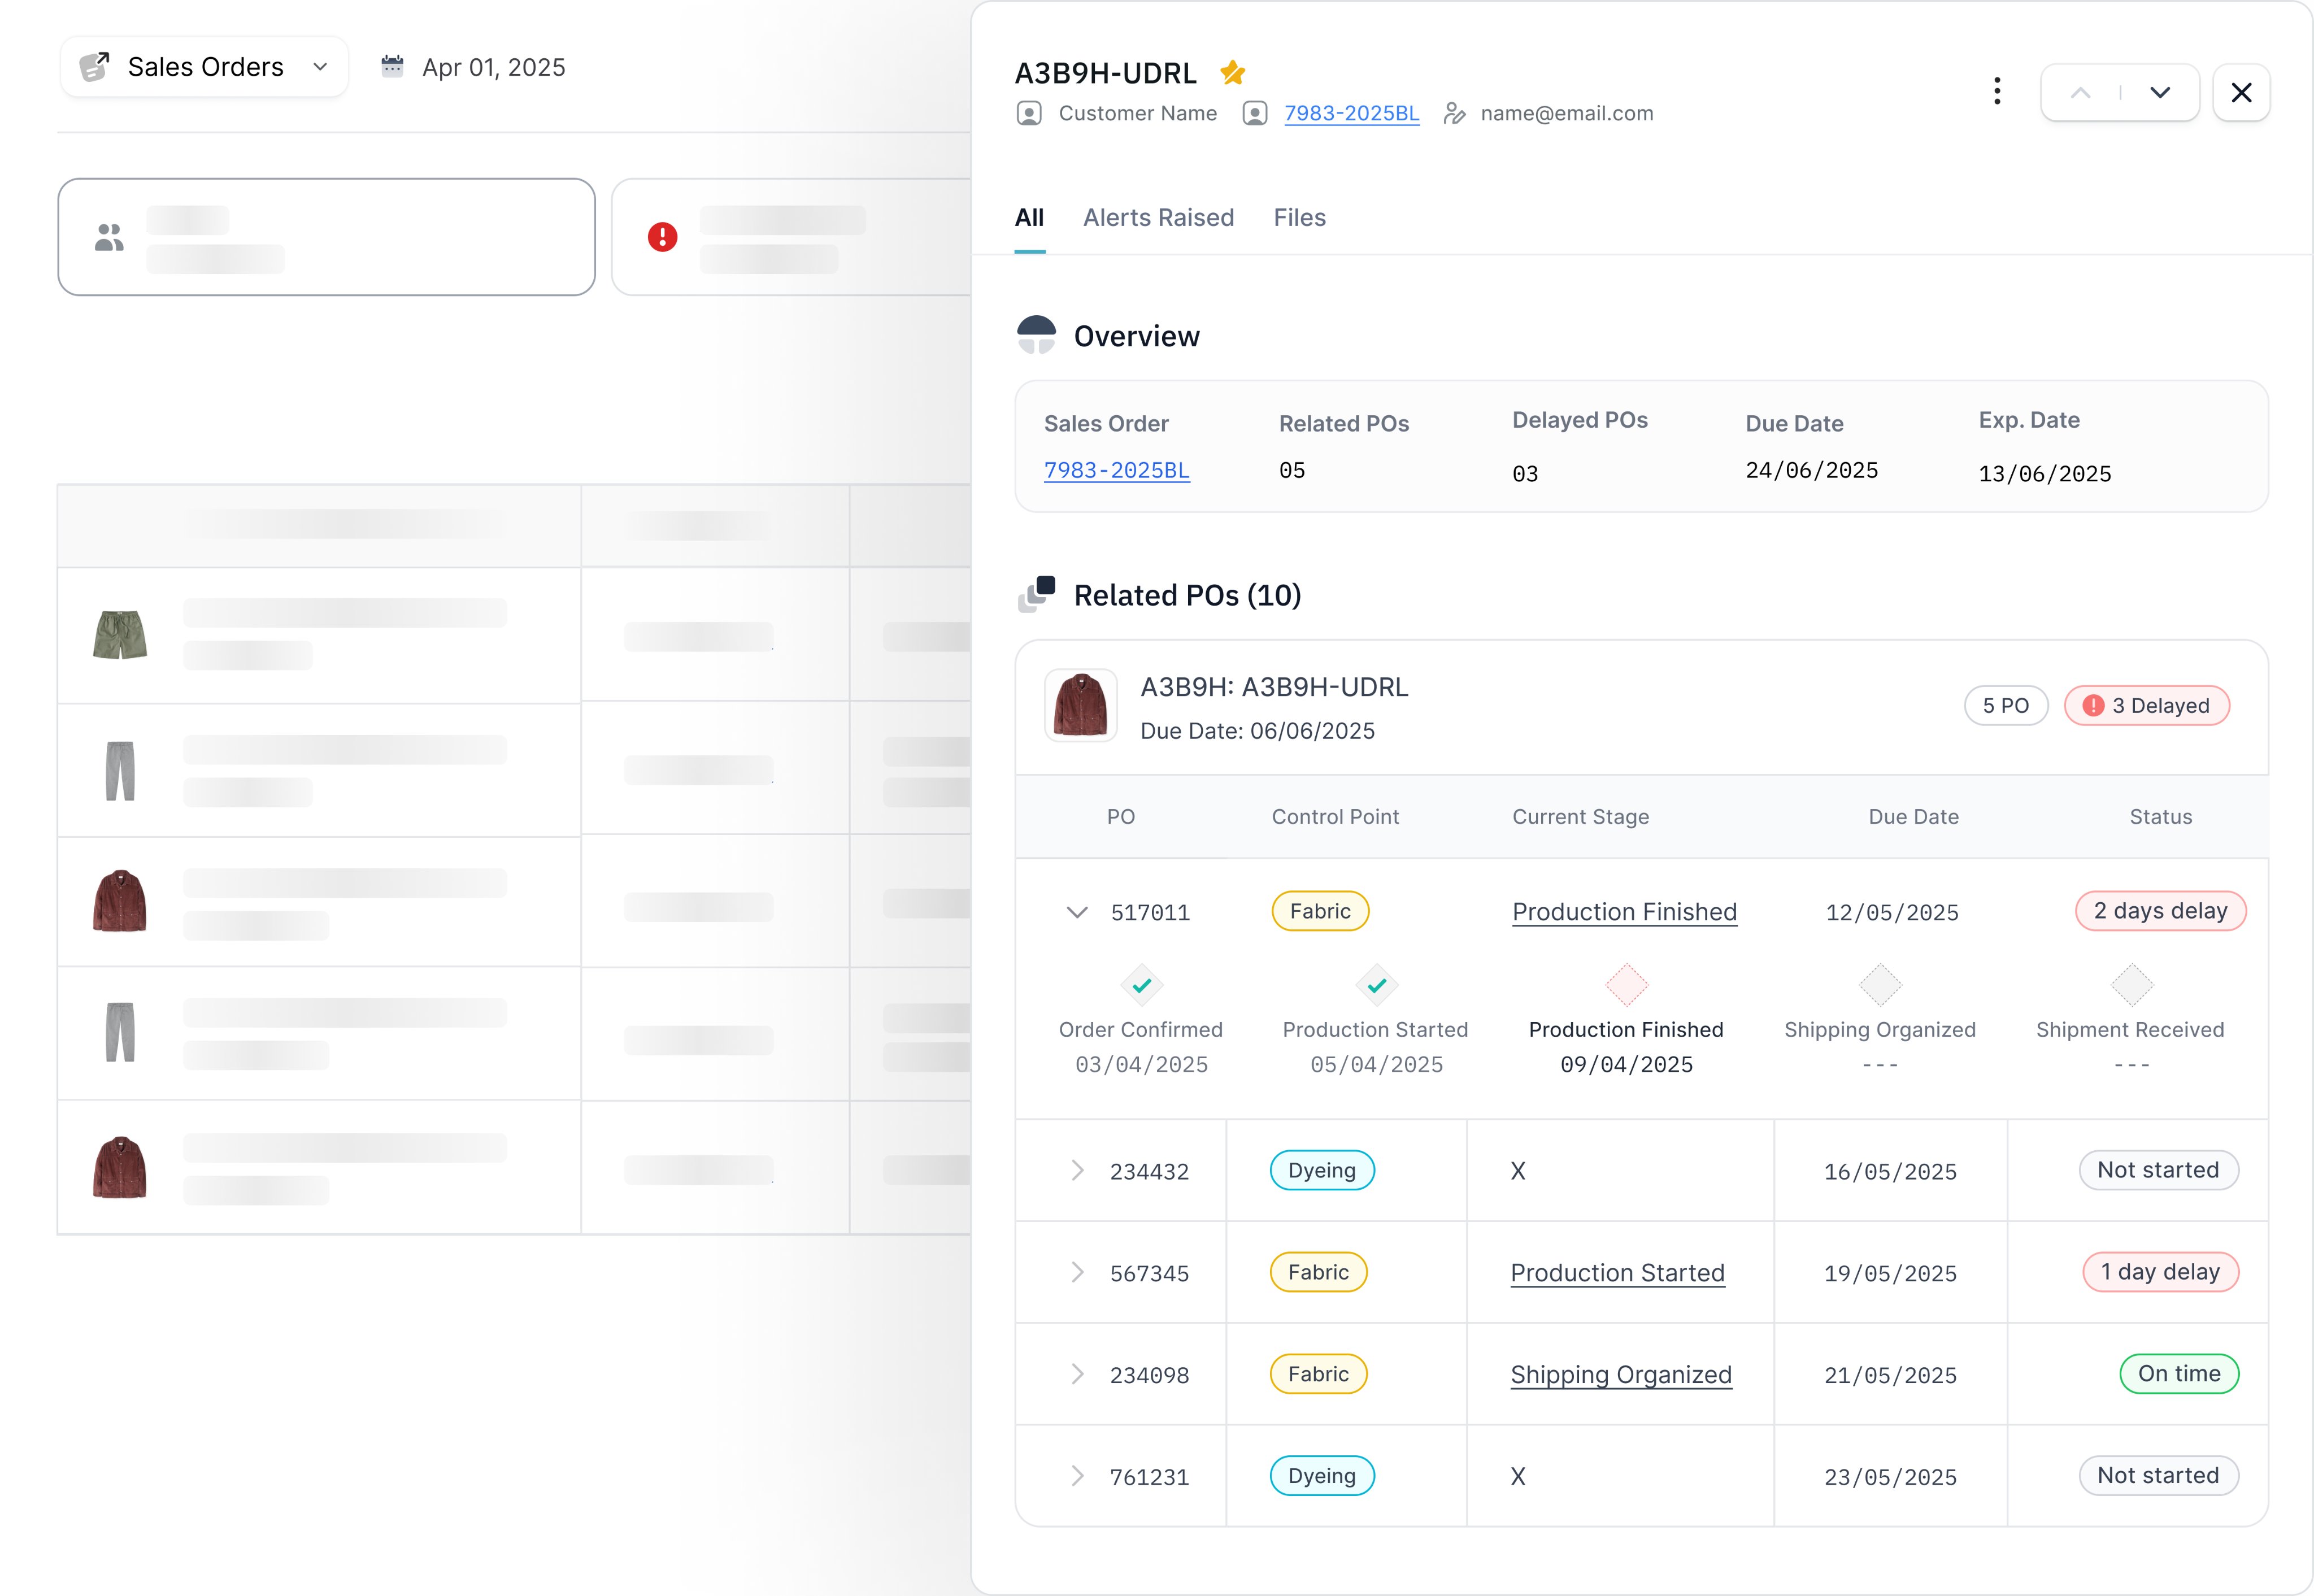Click the contact icon beside Customer Name
This screenshot has width=2314, height=1596.
click(x=1029, y=113)
